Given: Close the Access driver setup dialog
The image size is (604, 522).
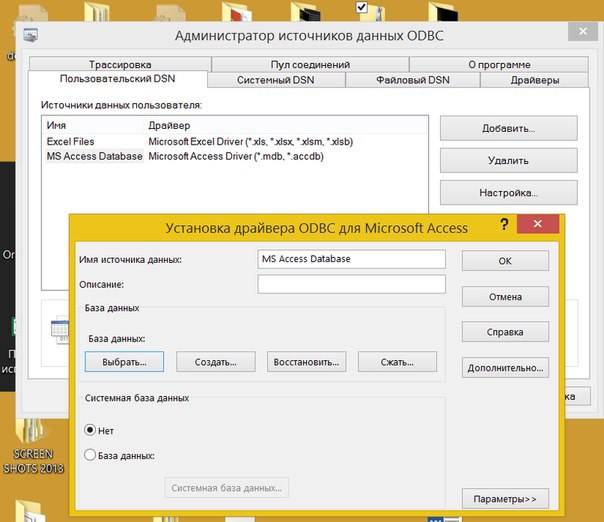Looking at the screenshot, I should pos(538,224).
